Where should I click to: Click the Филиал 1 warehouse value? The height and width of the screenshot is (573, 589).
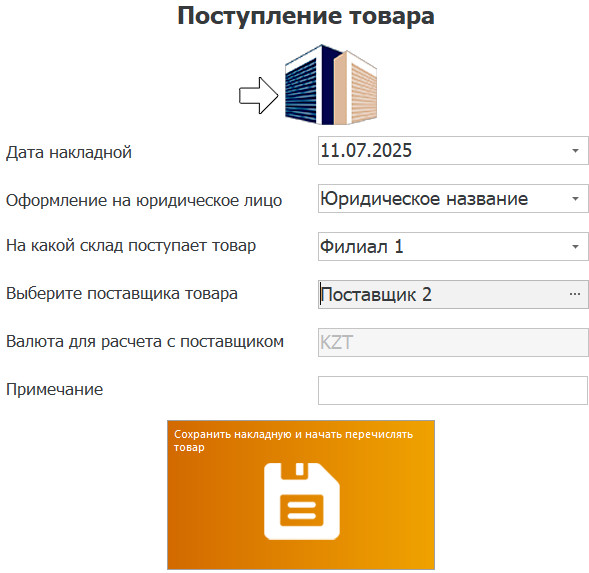[362, 246]
